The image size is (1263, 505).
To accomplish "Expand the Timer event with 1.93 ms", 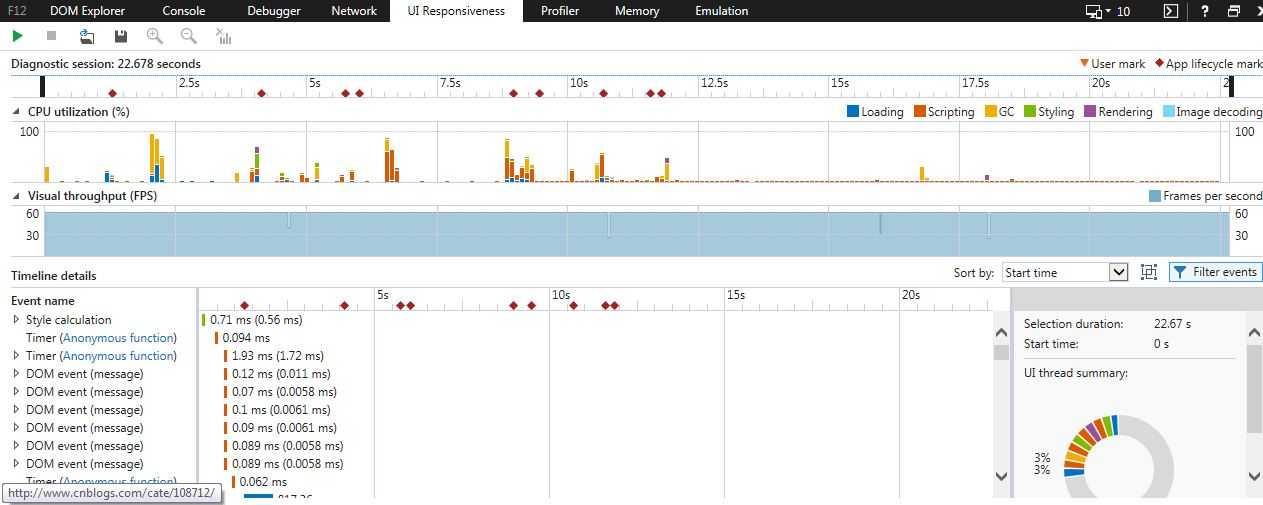I will point(16,356).
